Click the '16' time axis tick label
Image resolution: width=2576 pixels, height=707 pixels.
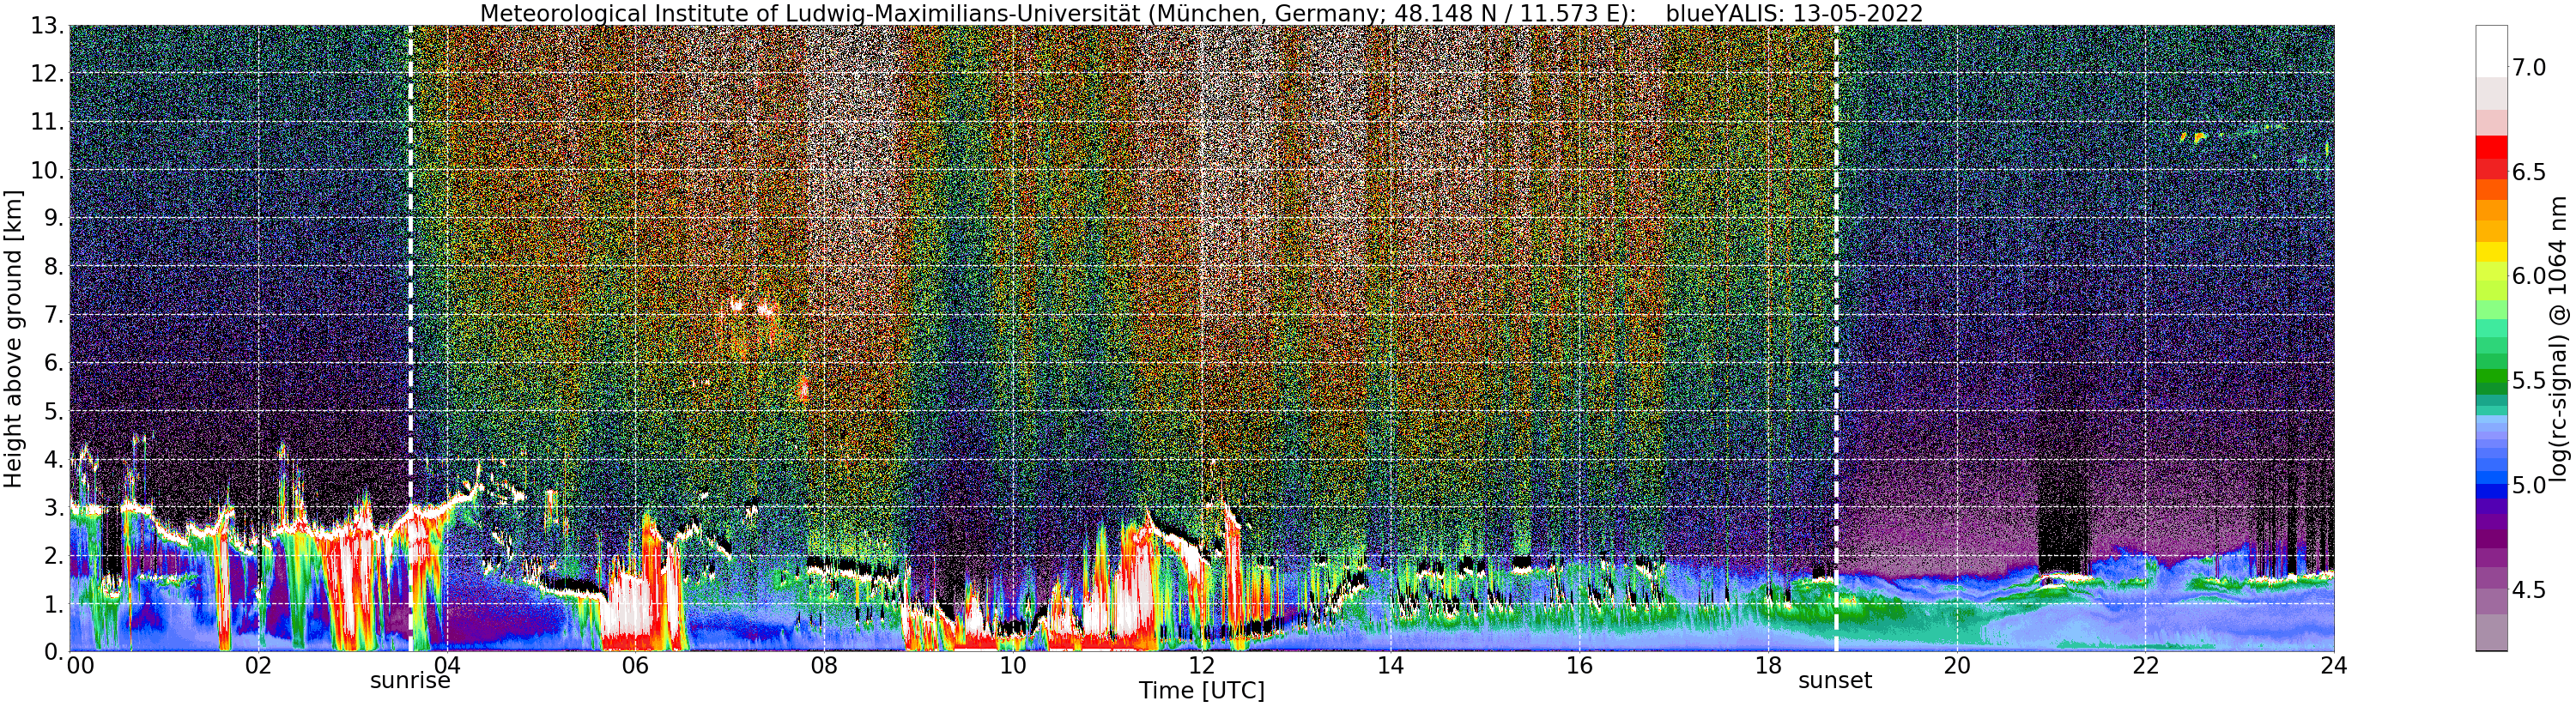point(1579,665)
